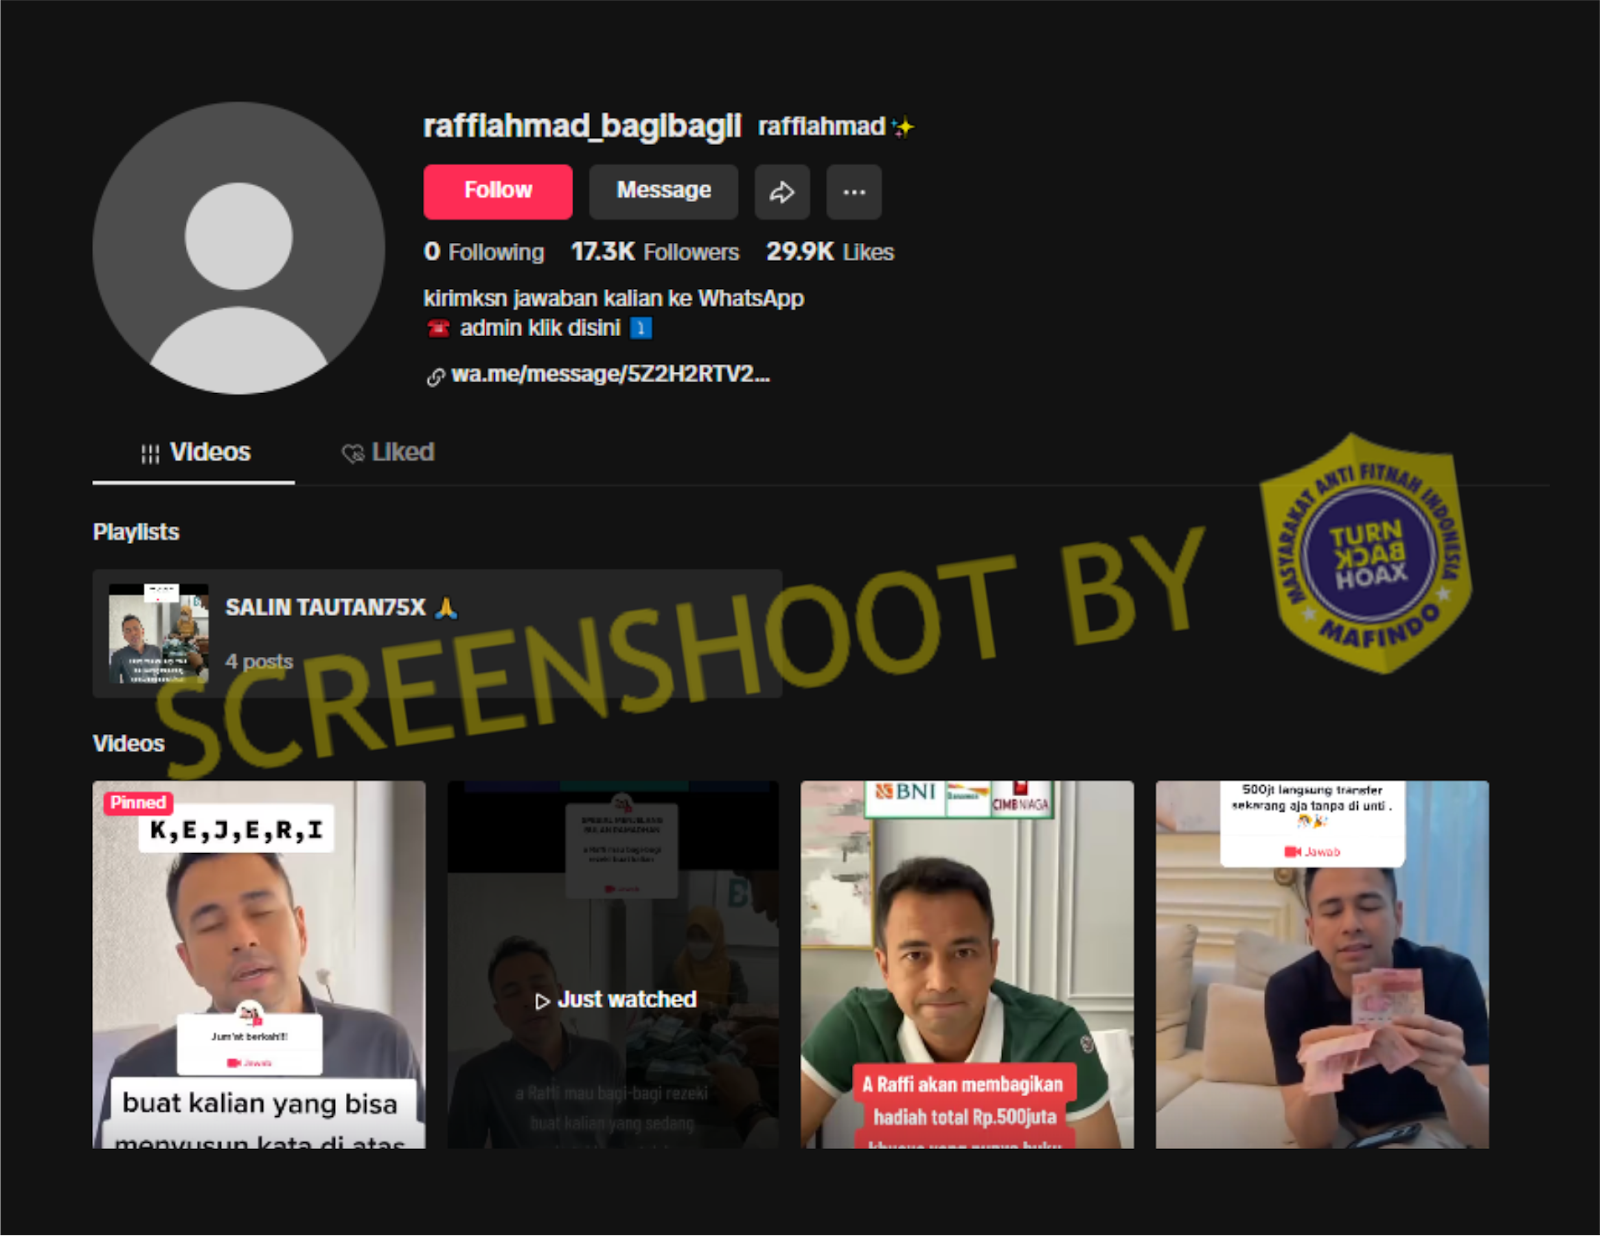
Task: Click the red telephone emoji in bio
Action: tap(438, 329)
